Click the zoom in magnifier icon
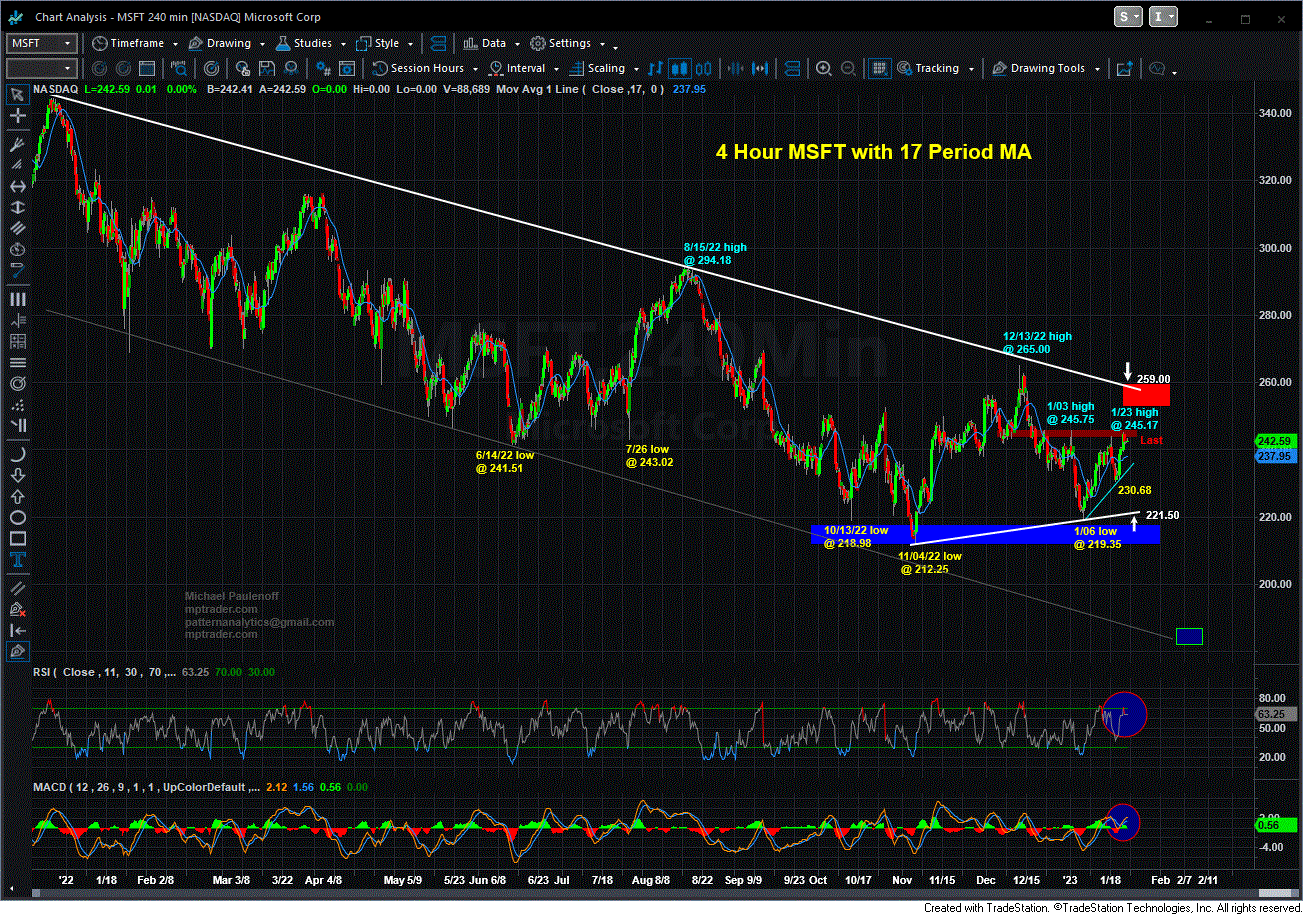1303x914 pixels. click(823, 68)
